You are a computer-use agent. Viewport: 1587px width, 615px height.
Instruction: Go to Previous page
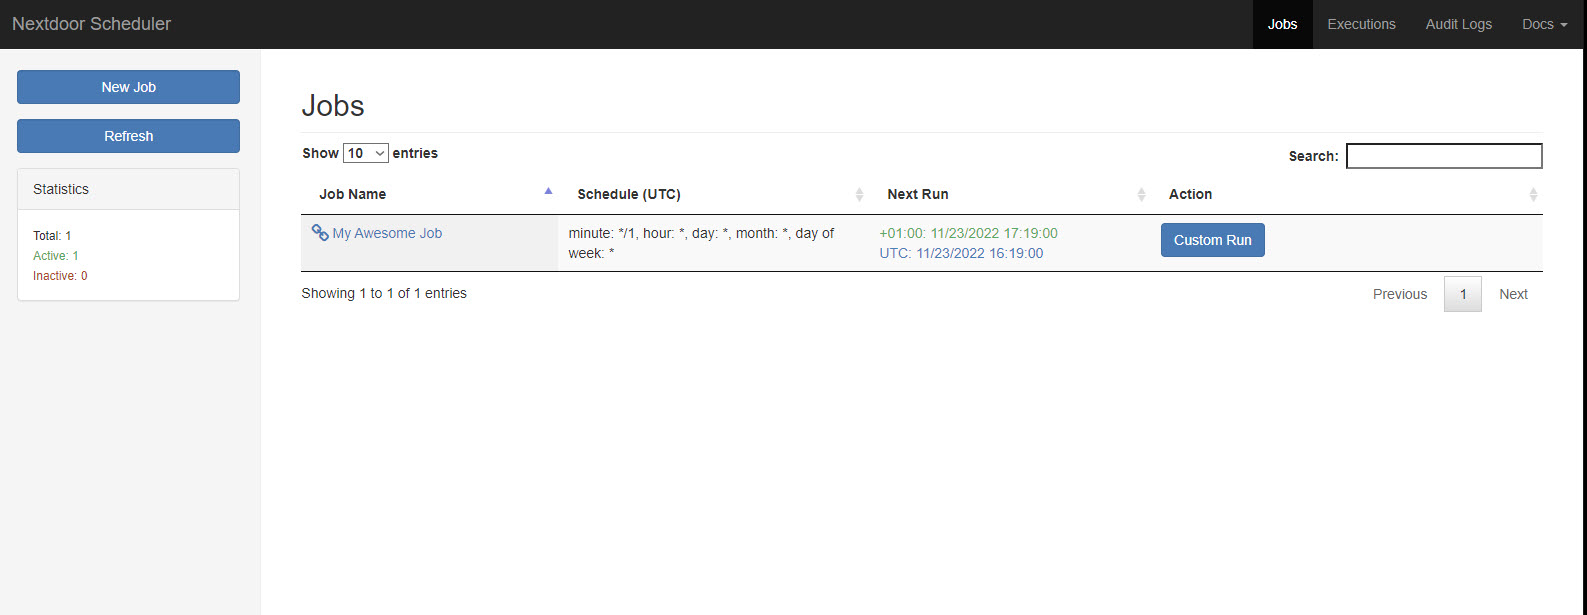[1399, 294]
